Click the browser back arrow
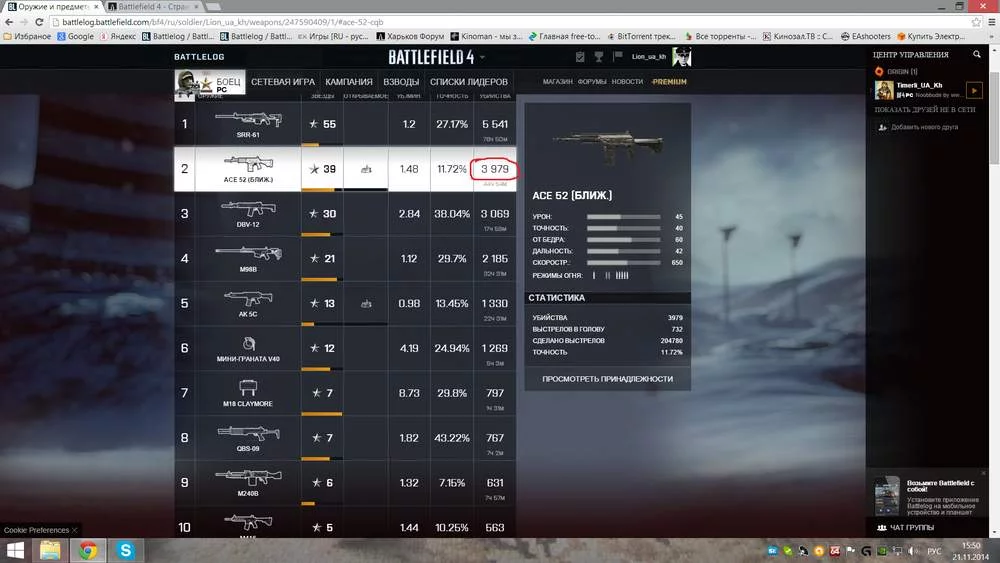This screenshot has height=563, width=1000. pos(9,22)
